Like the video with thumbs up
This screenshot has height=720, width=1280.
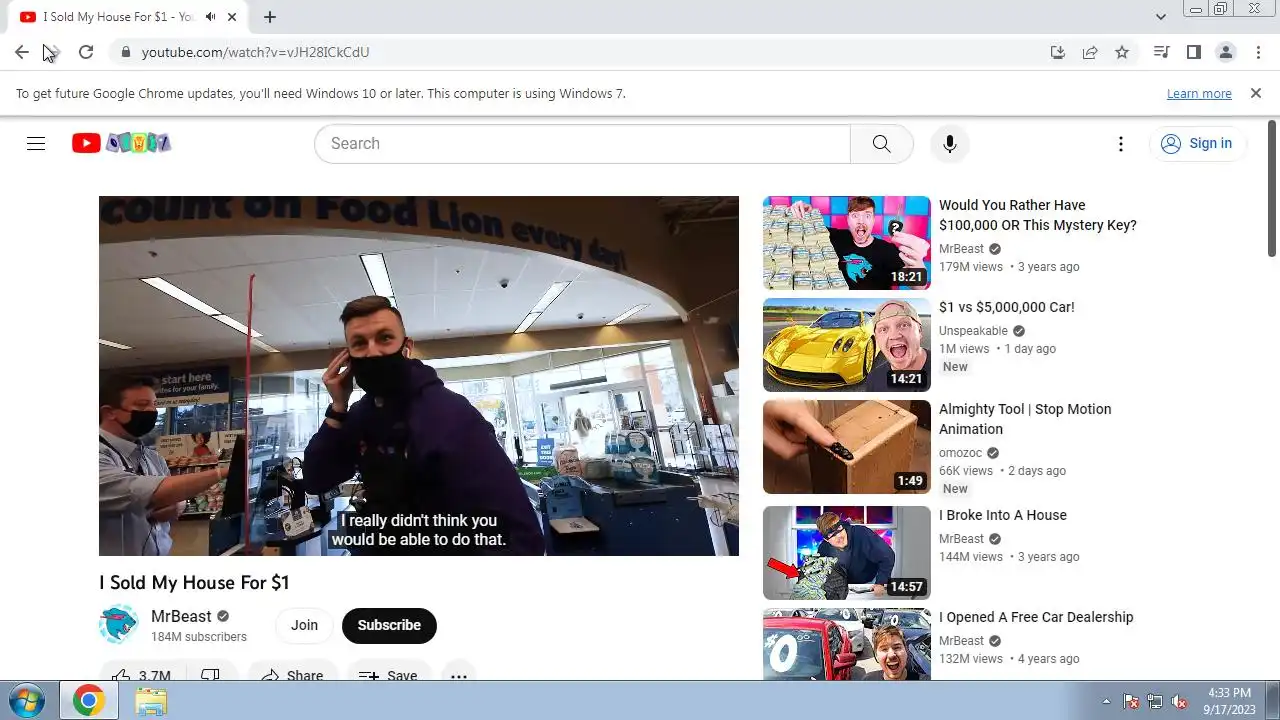141,676
